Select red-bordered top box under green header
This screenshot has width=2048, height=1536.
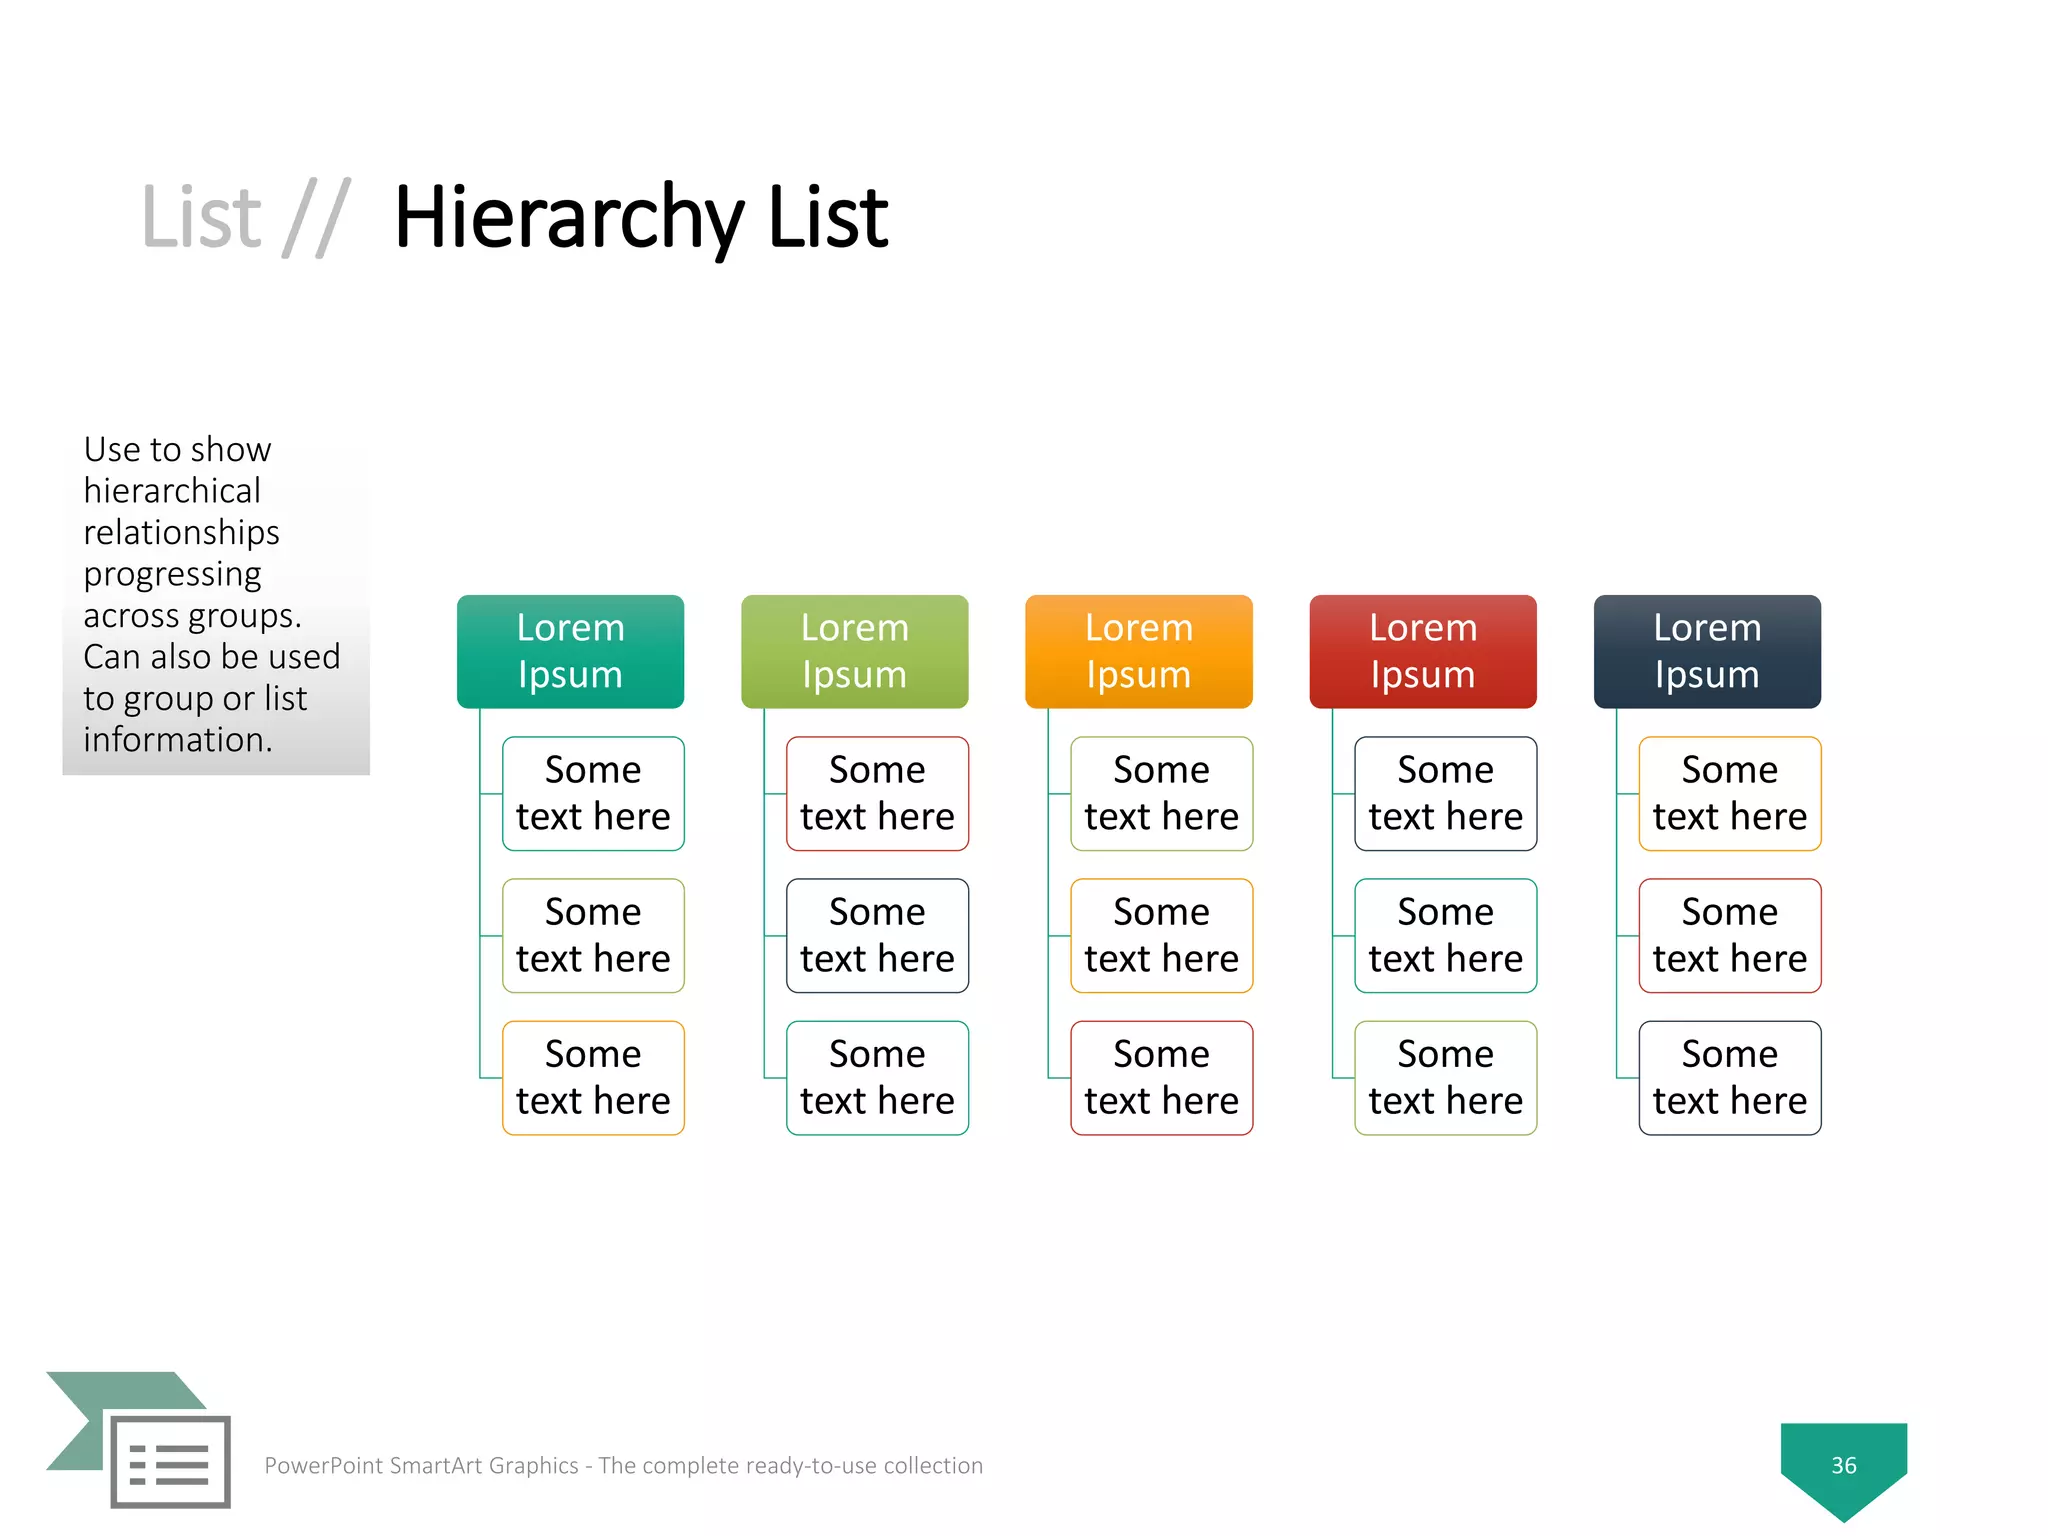877,793
